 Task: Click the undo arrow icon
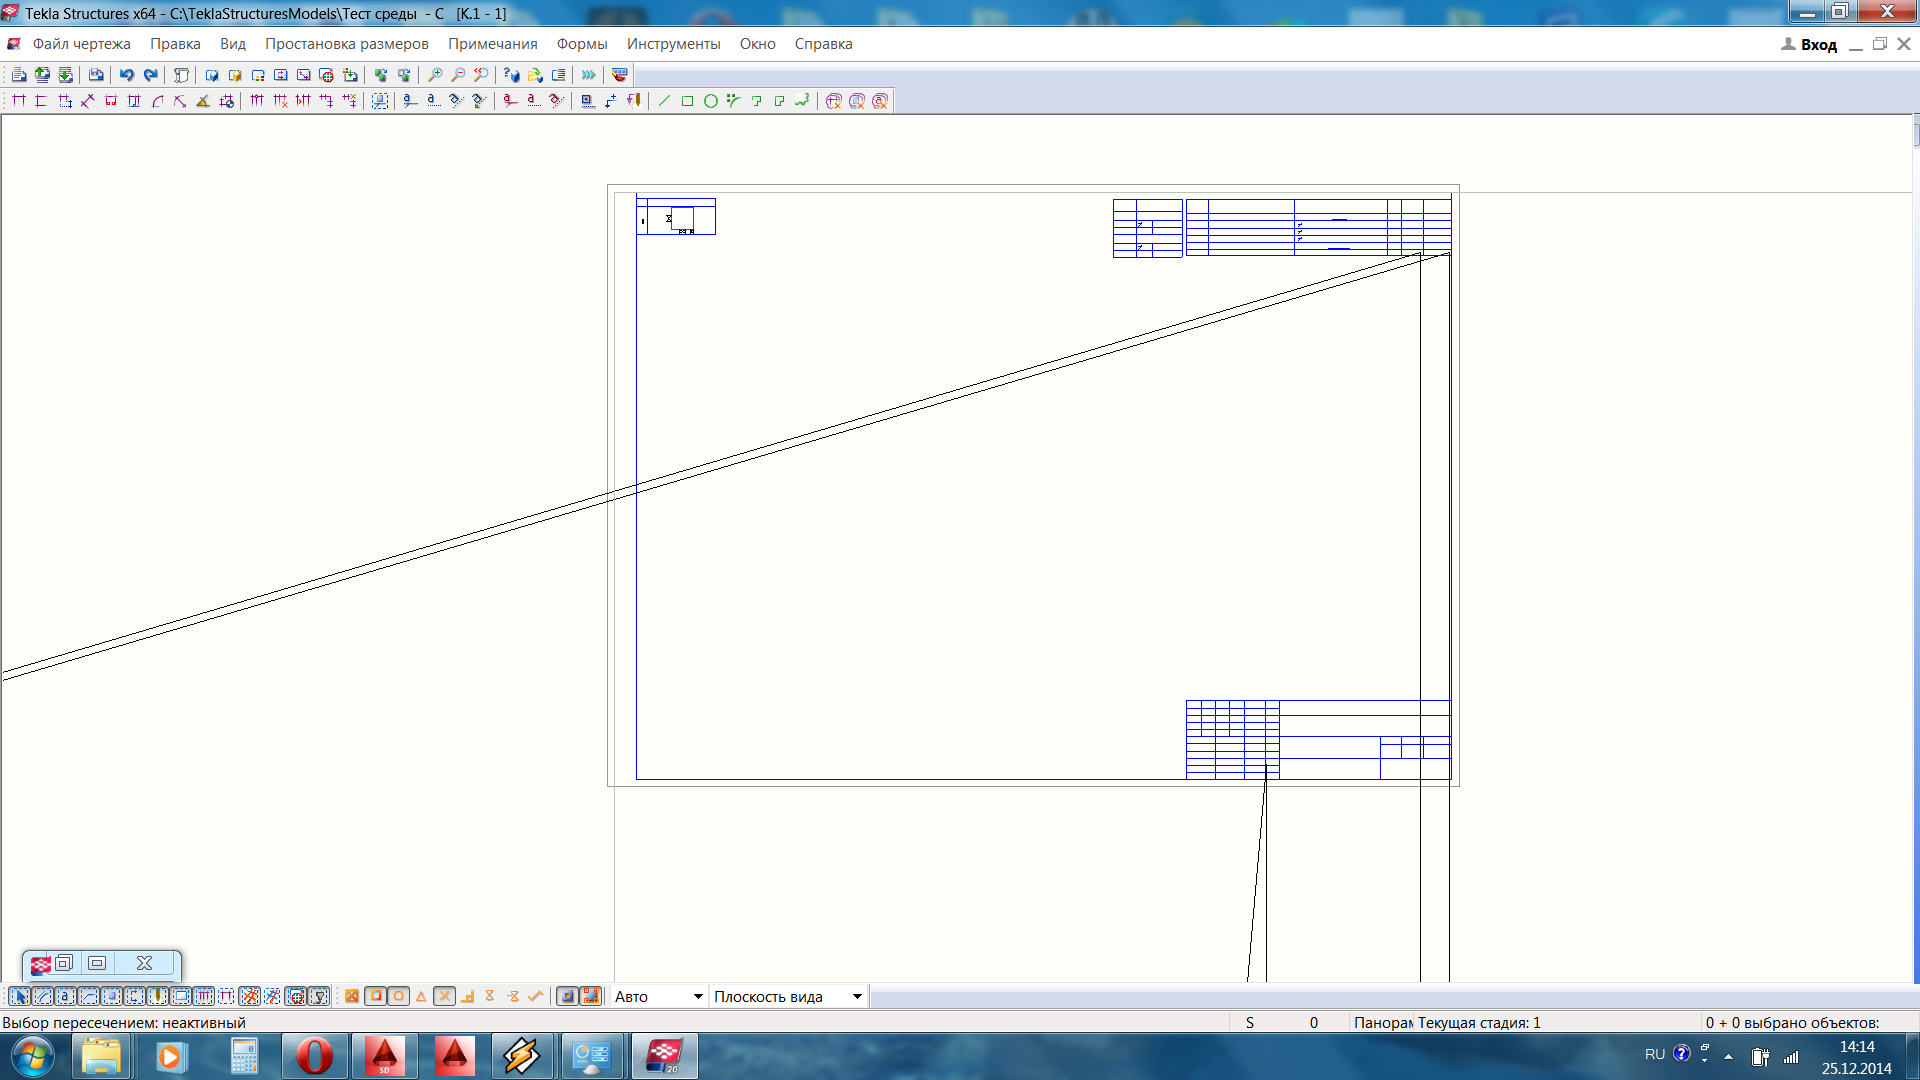(127, 75)
